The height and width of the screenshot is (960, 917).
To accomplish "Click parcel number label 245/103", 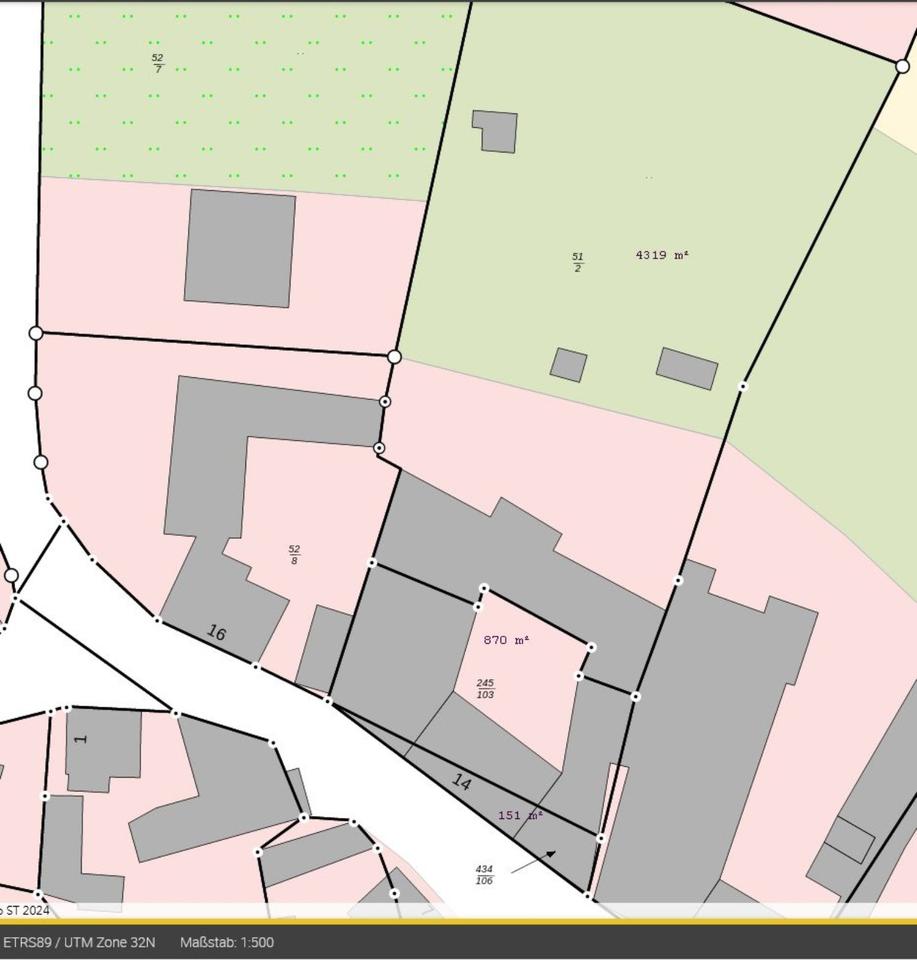I will [x=485, y=688].
